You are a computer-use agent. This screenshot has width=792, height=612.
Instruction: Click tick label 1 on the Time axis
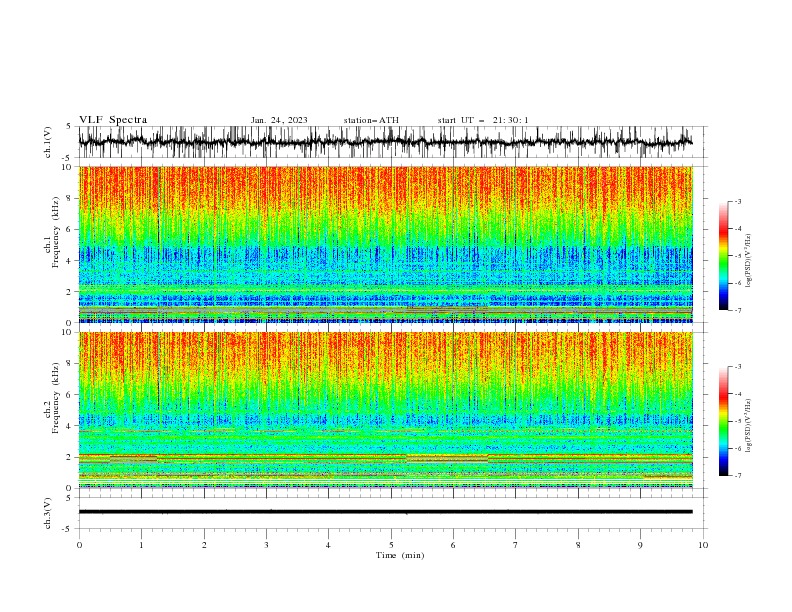(141, 545)
